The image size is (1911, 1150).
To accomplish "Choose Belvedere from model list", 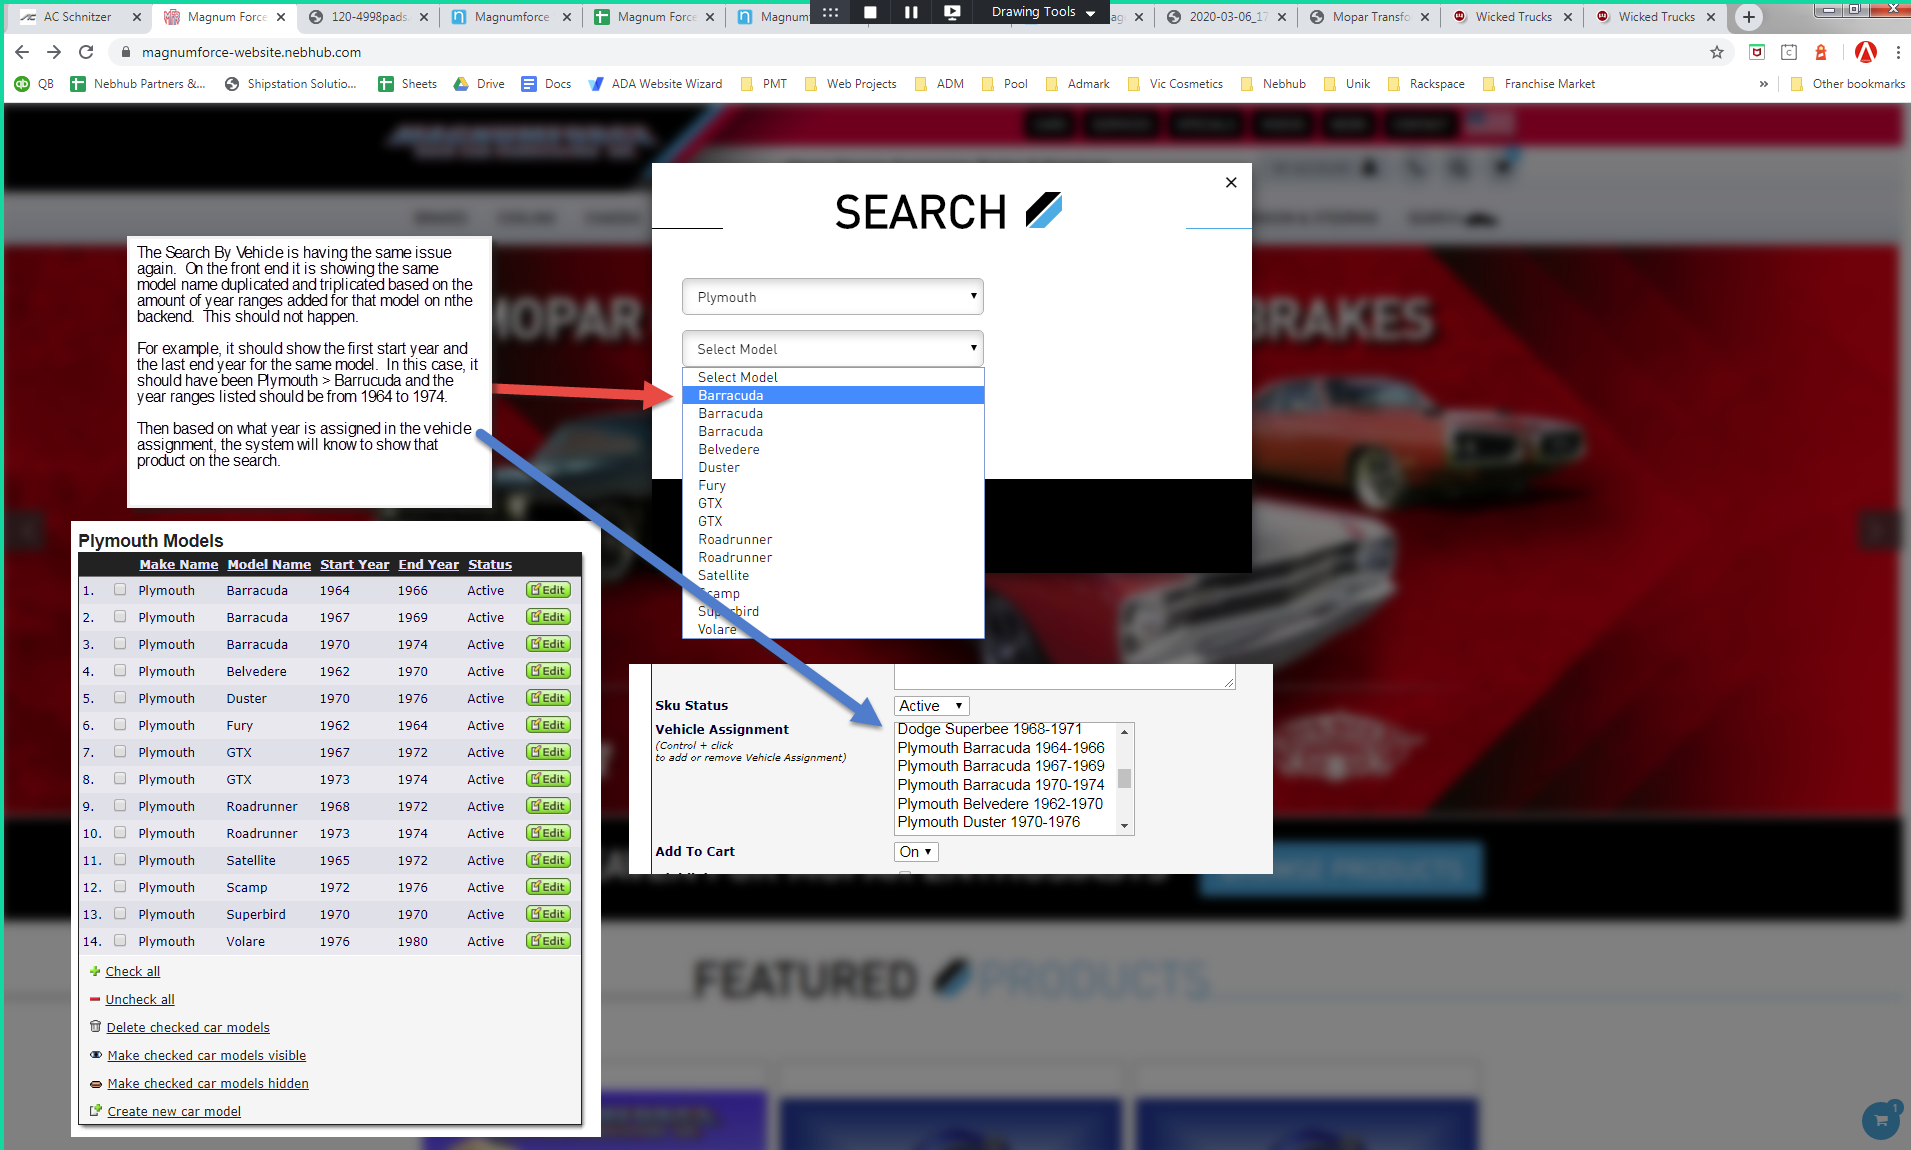I will pyautogui.click(x=833, y=449).
